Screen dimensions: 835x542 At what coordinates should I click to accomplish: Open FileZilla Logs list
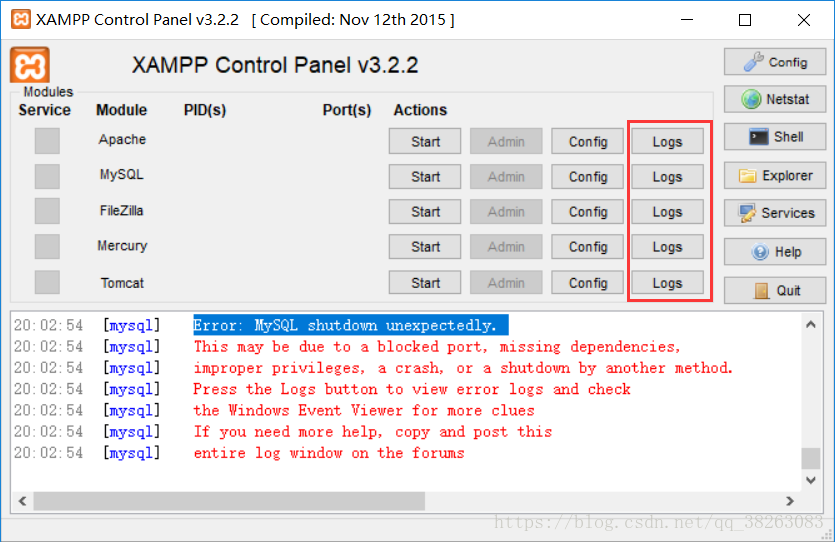[667, 211]
